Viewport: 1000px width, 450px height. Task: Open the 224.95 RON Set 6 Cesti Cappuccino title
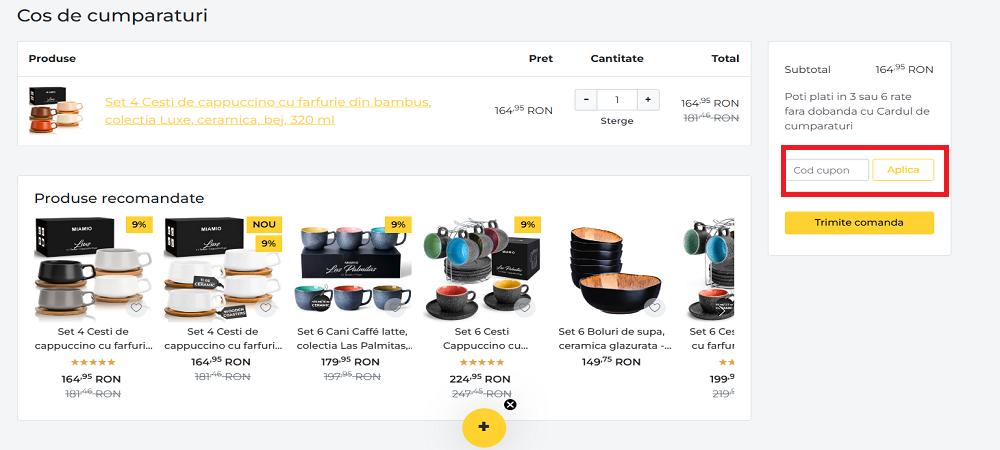(x=485, y=338)
